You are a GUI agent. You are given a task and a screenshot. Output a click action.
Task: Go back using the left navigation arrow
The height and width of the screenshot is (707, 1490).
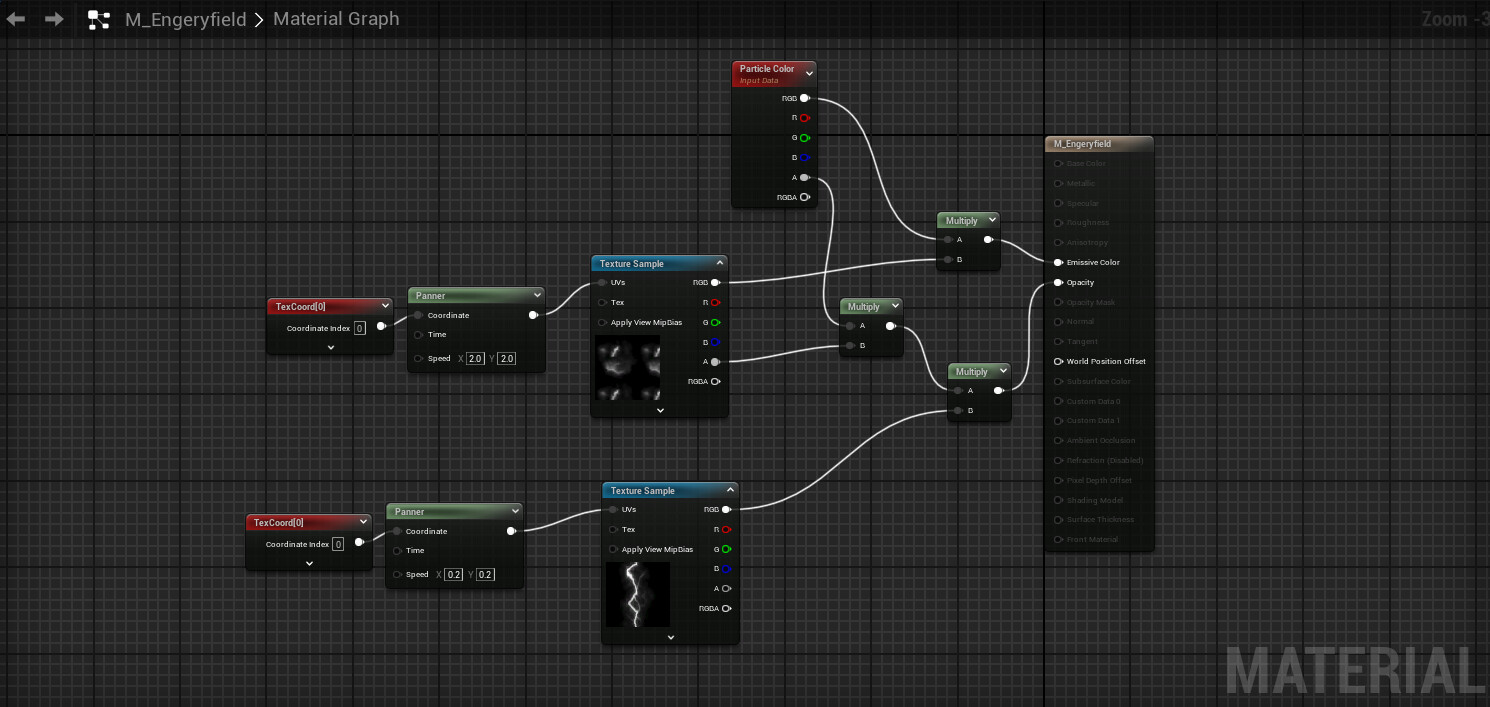(16, 19)
